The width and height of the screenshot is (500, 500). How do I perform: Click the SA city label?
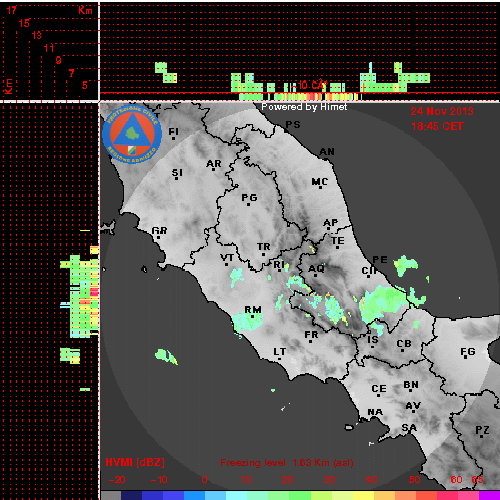(409, 427)
